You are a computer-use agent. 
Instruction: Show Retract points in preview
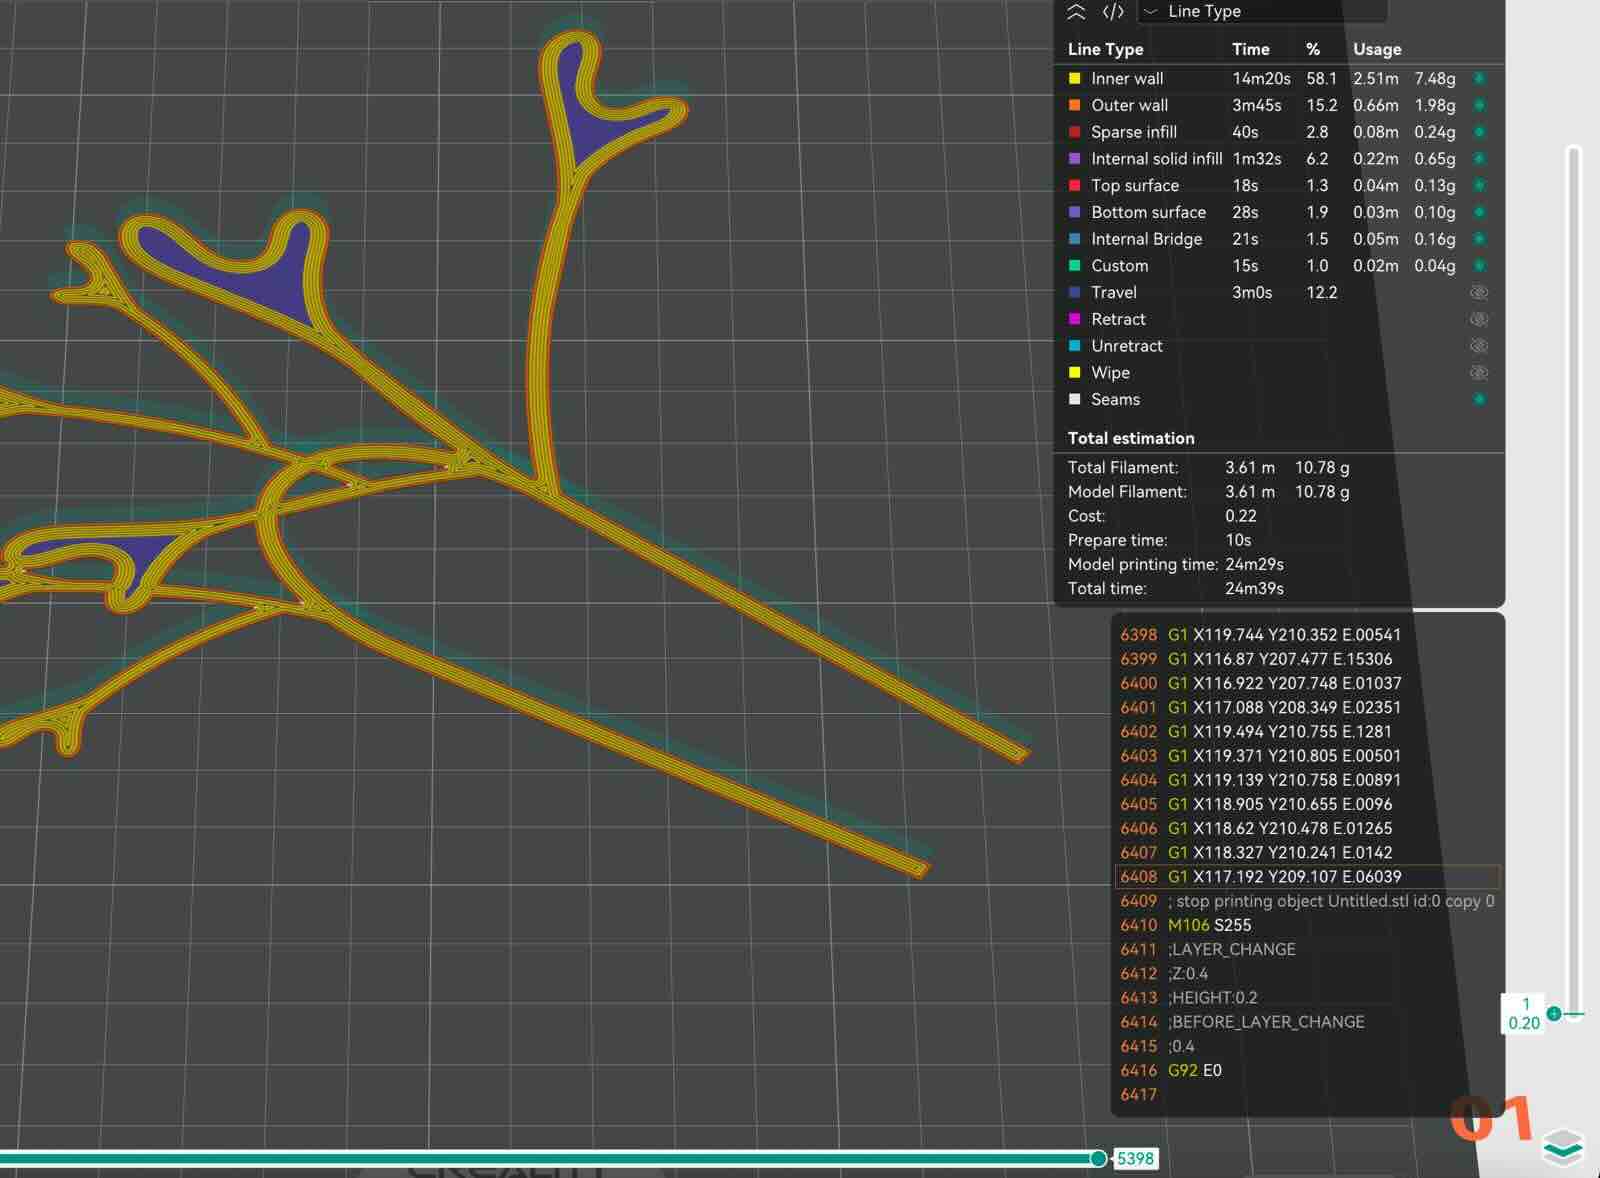[x=1479, y=319]
